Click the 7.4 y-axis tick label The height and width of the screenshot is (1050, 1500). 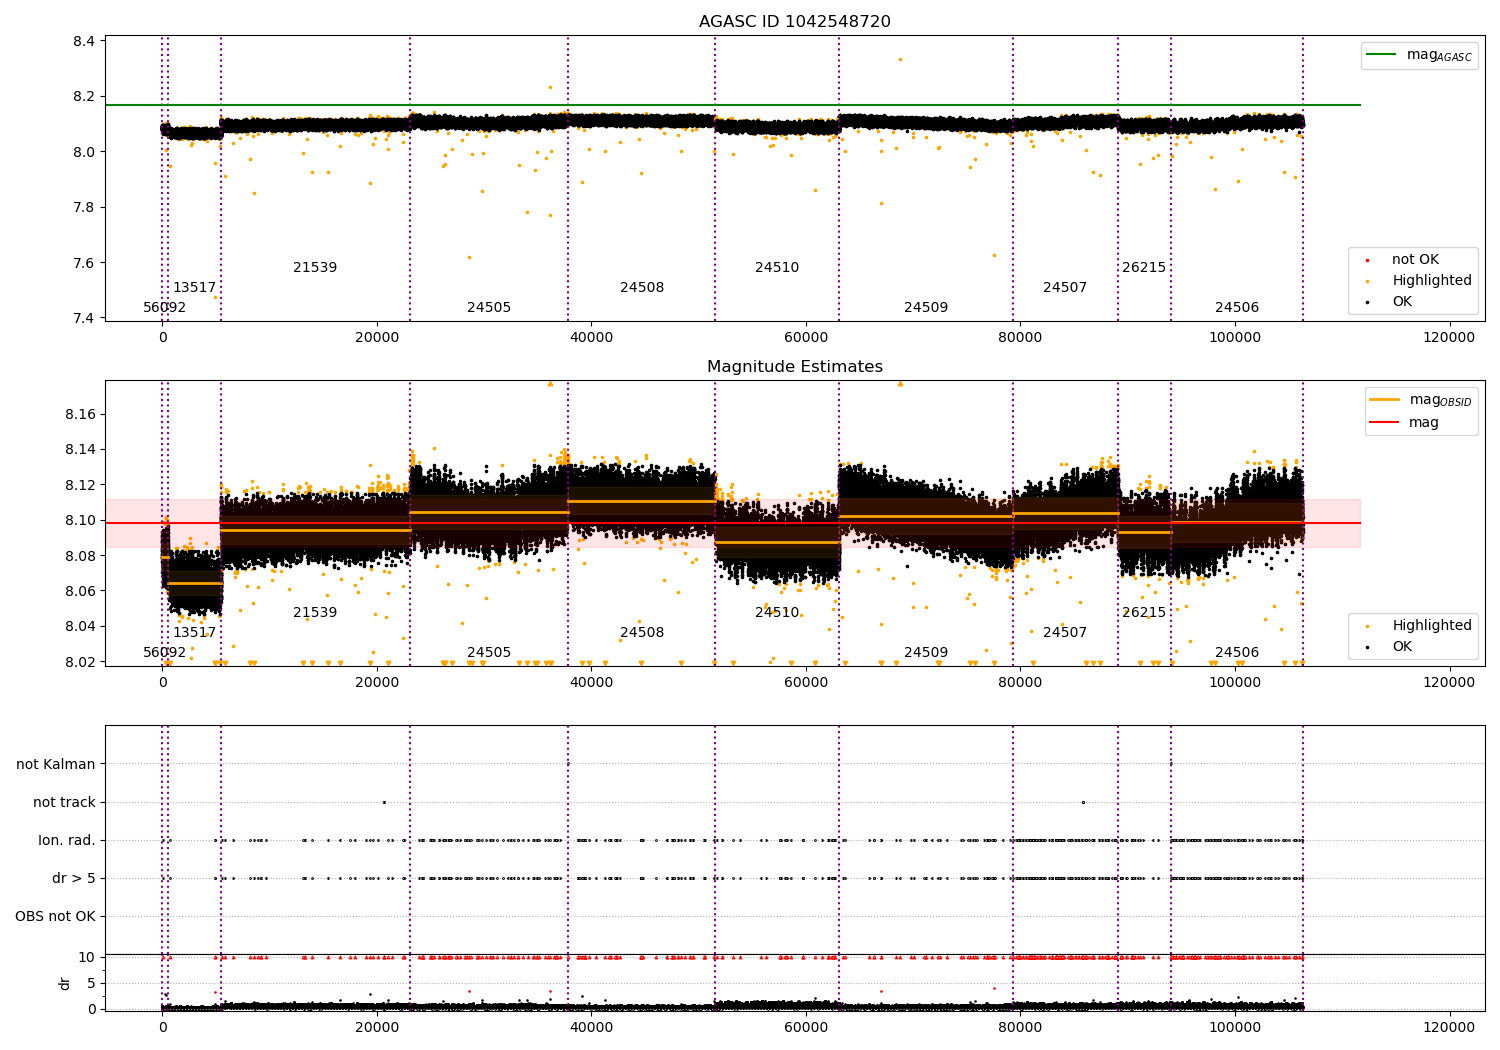(84, 319)
